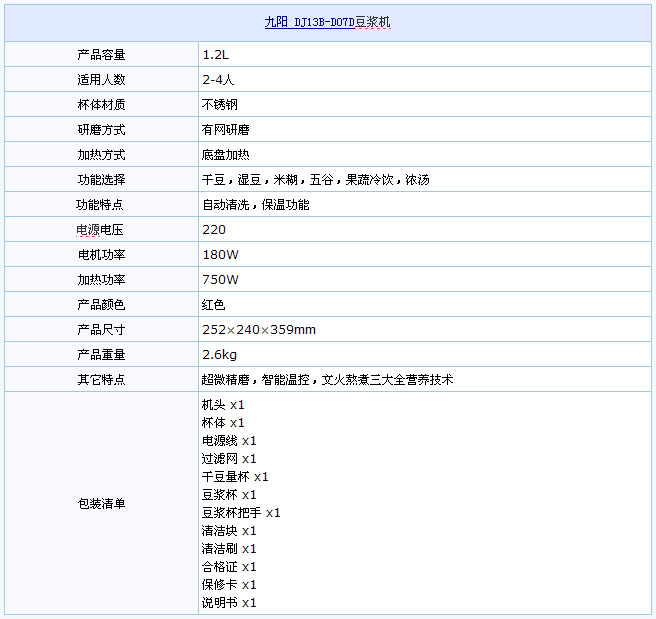Click the 产品尺寸 label
656x619 pixels.
point(101,330)
